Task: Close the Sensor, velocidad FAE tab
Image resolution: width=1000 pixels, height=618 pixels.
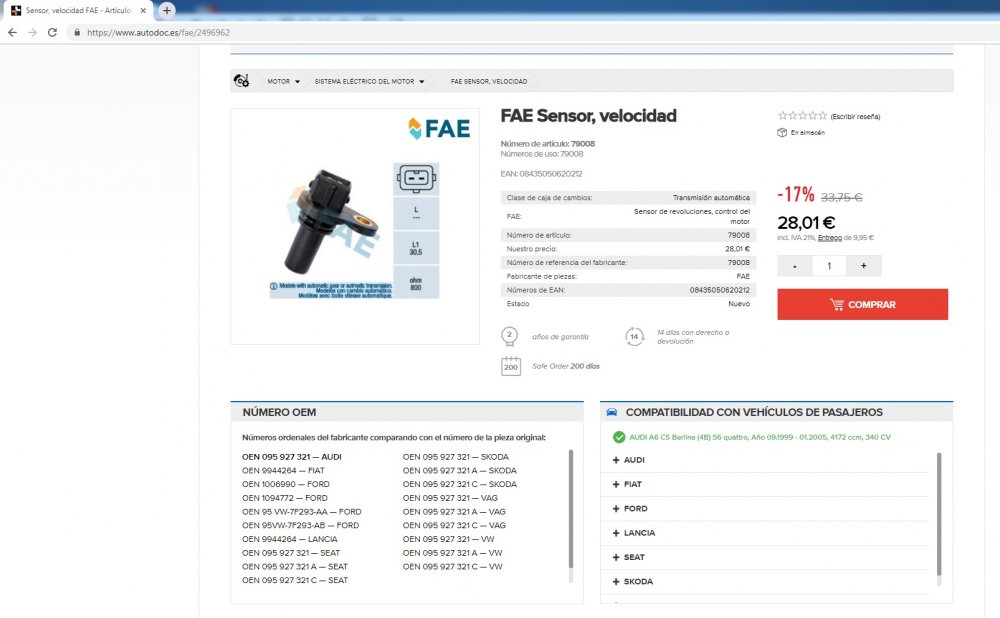Action: click(143, 11)
